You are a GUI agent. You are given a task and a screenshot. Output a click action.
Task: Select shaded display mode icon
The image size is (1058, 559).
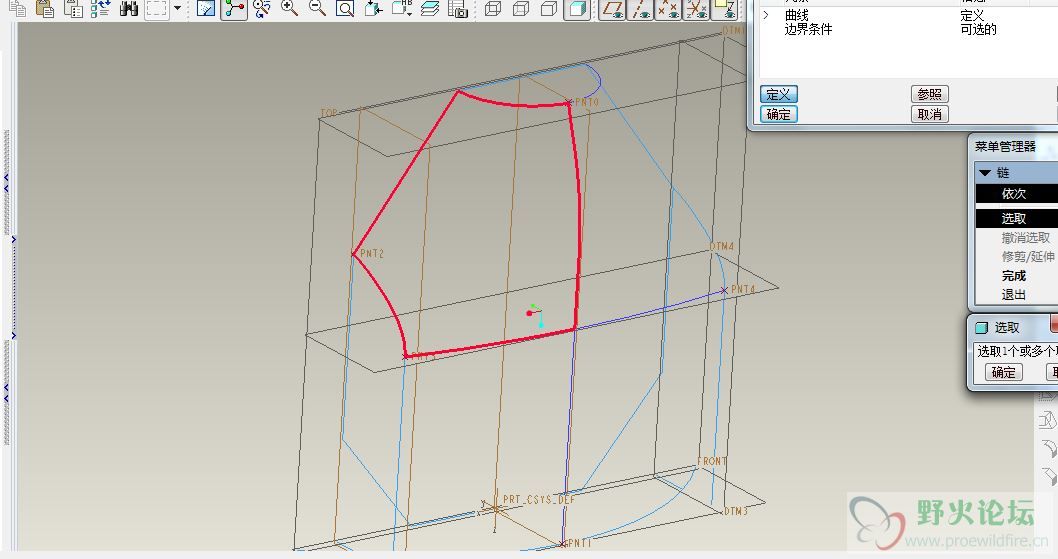tap(577, 9)
